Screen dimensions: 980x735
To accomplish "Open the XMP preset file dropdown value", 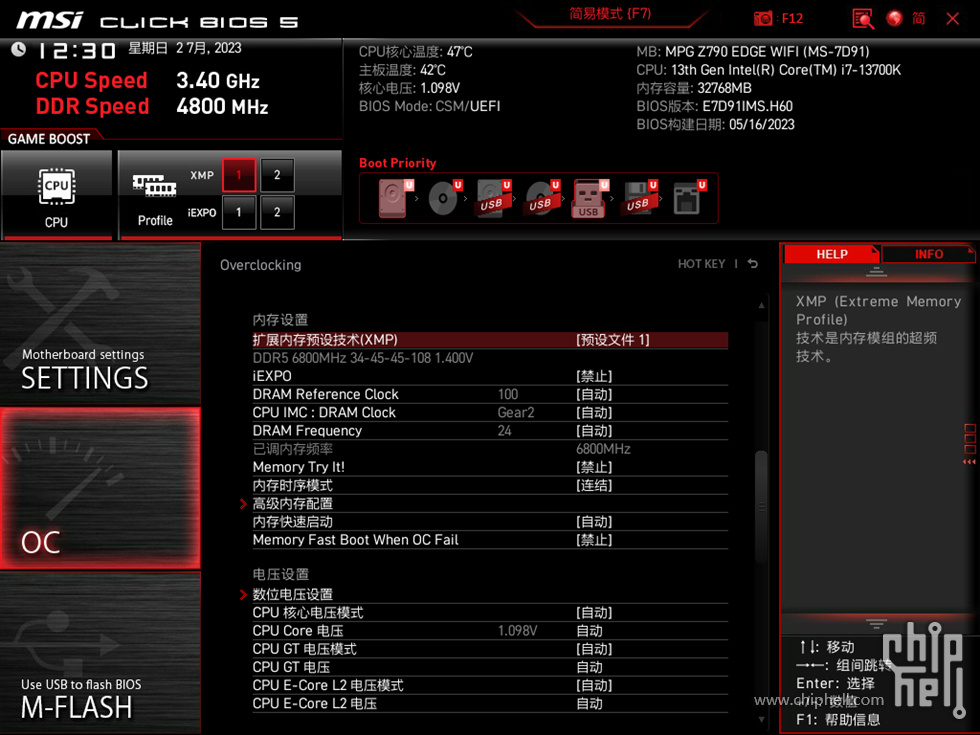I will 612,340.
